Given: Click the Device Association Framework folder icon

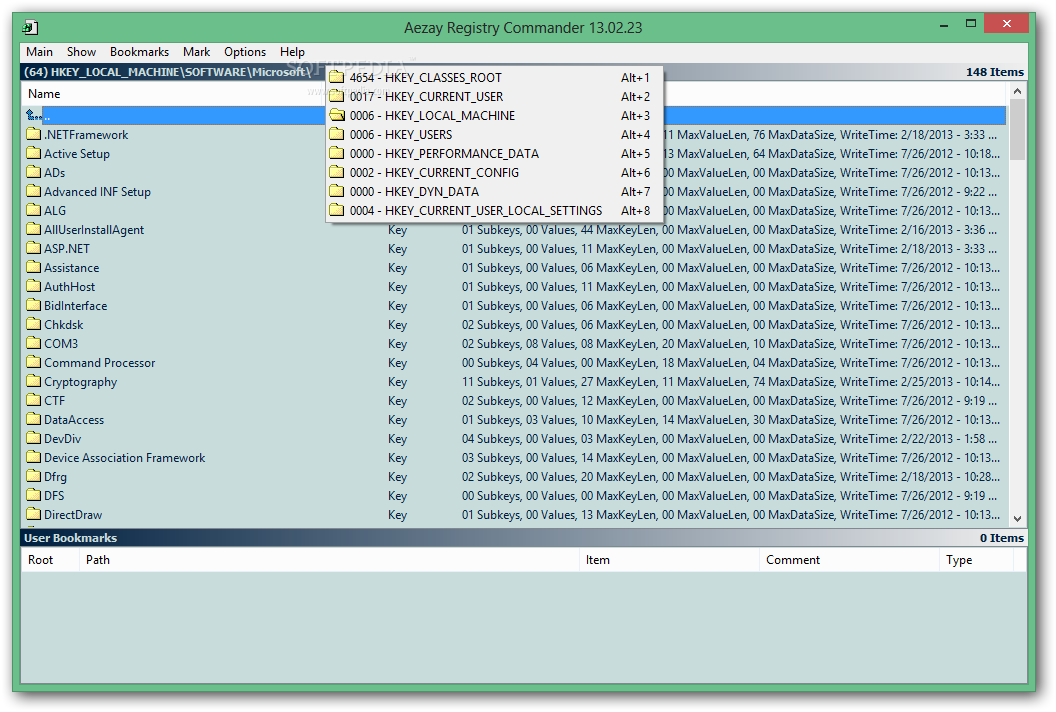Looking at the screenshot, I should pyautogui.click(x=34, y=457).
